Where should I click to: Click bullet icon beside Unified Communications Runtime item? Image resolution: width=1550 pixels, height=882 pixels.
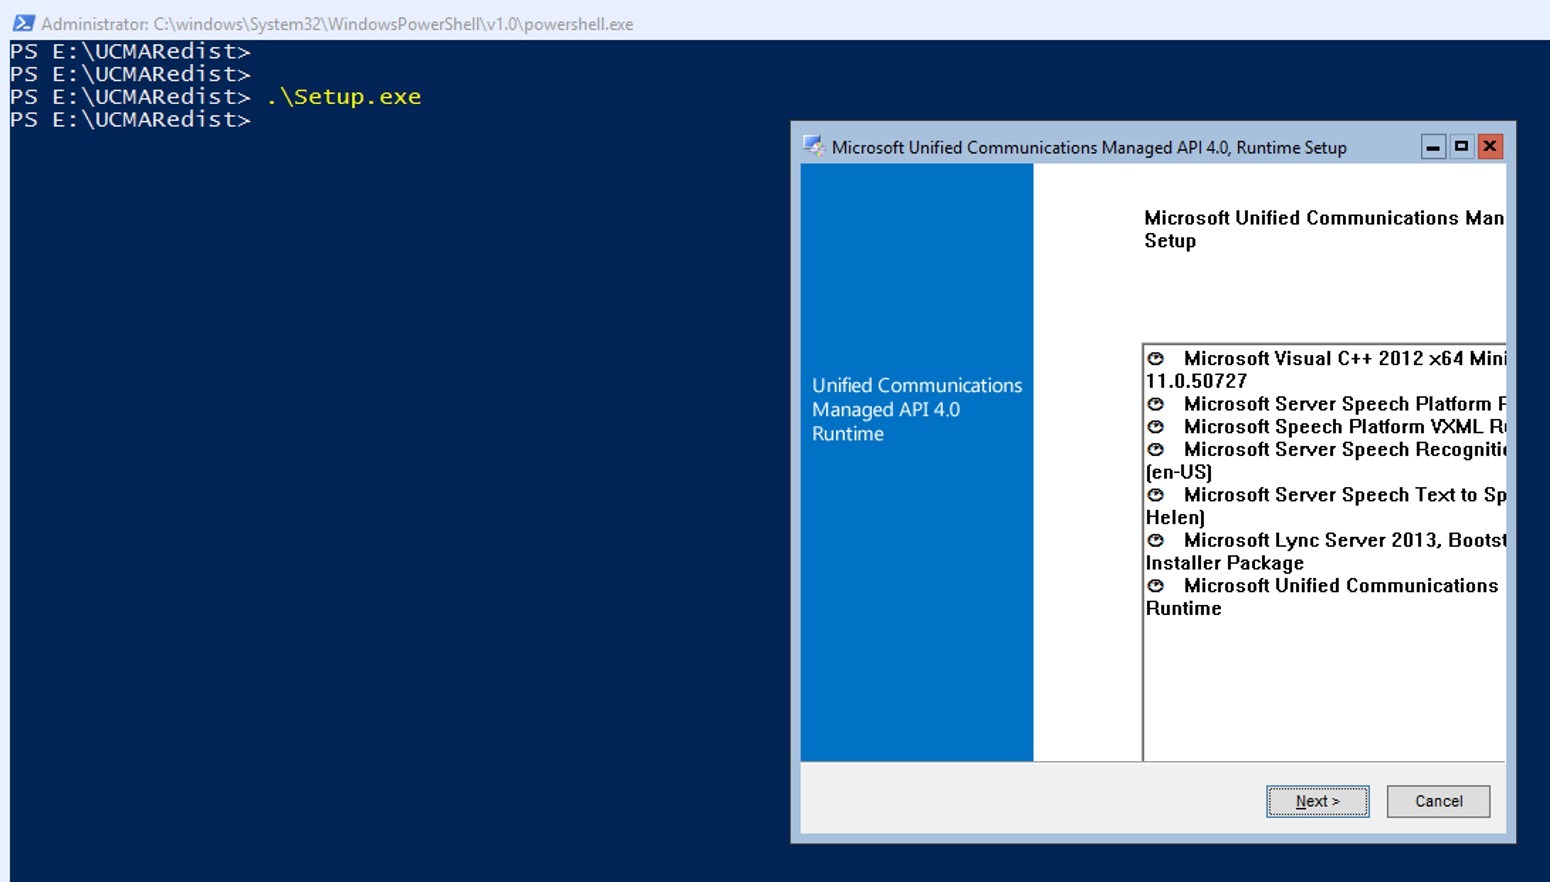[x=1156, y=586]
